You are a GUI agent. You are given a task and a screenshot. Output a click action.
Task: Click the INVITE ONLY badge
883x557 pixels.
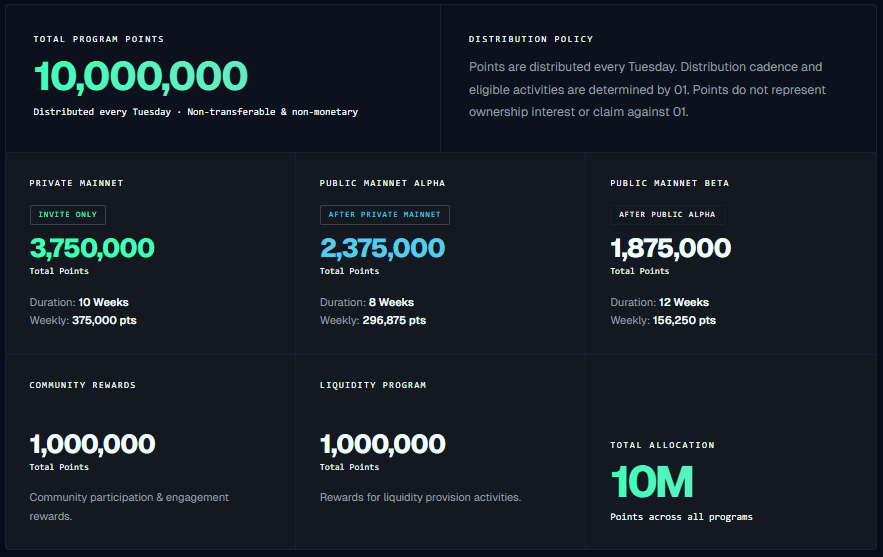click(x=68, y=215)
